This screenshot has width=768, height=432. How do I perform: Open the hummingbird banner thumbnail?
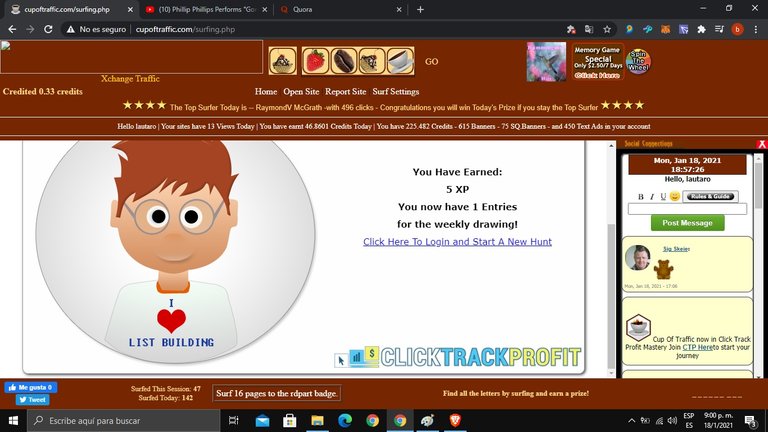546,62
